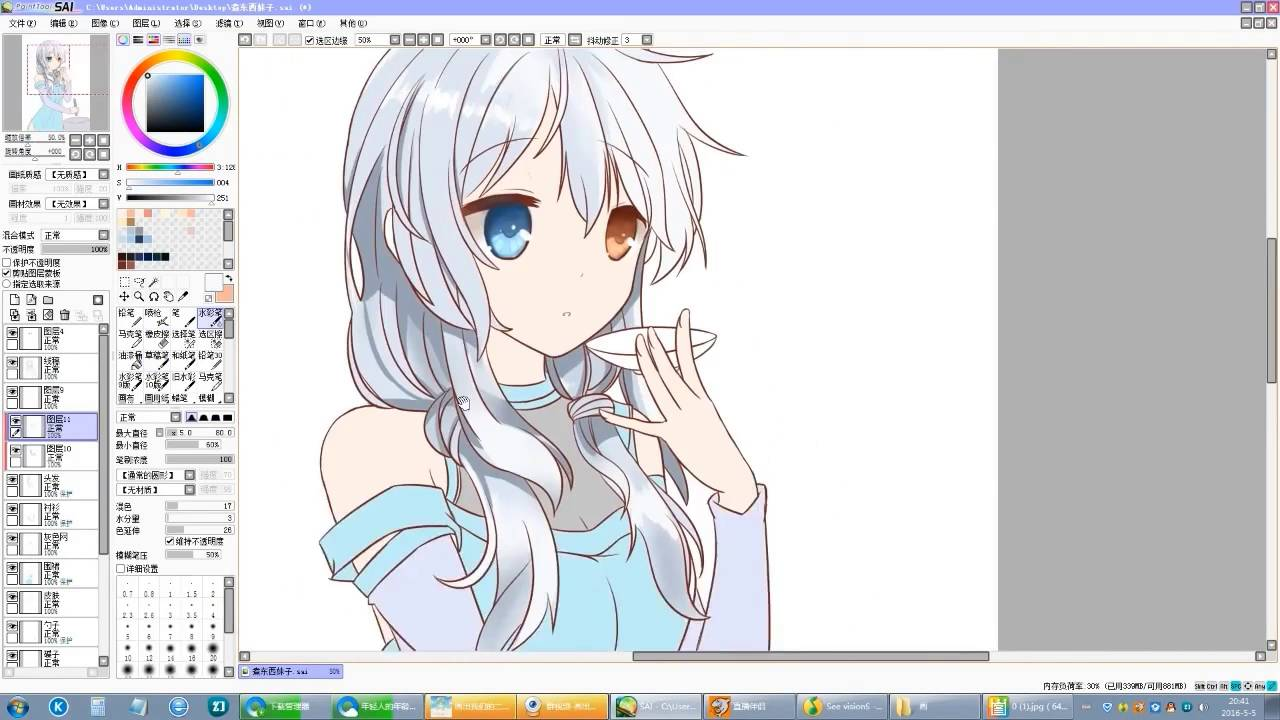Toggle the 选区边缘 selection edge checkbox
The width and height of the screenshot is (1280, 720).
(x=310, y=40)
